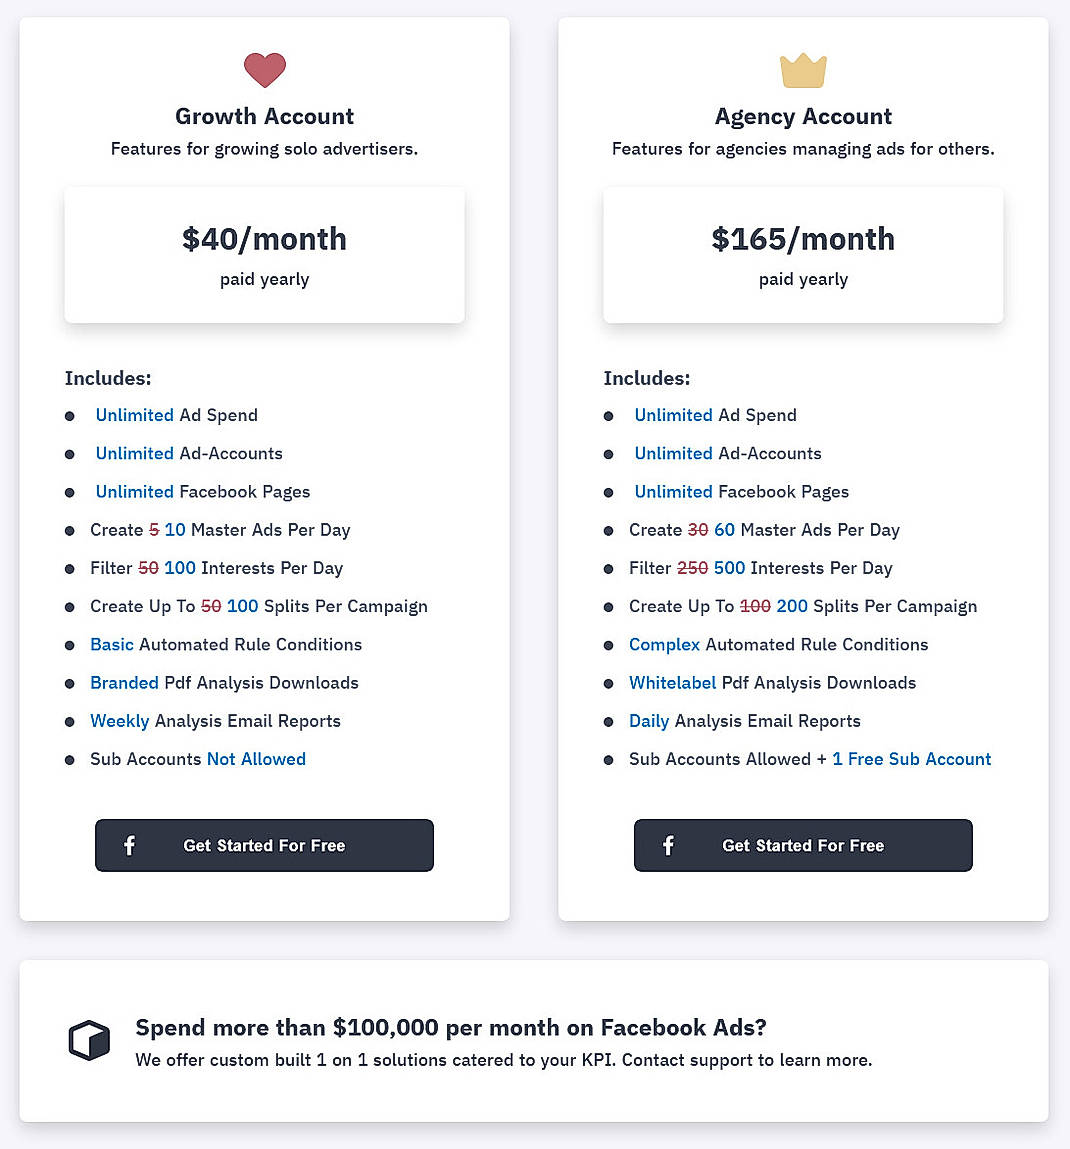Screen dimensions: 1070x1149
Task: Click the Spend more than $100,000 banner
Action: click(x=535, y=1040)
